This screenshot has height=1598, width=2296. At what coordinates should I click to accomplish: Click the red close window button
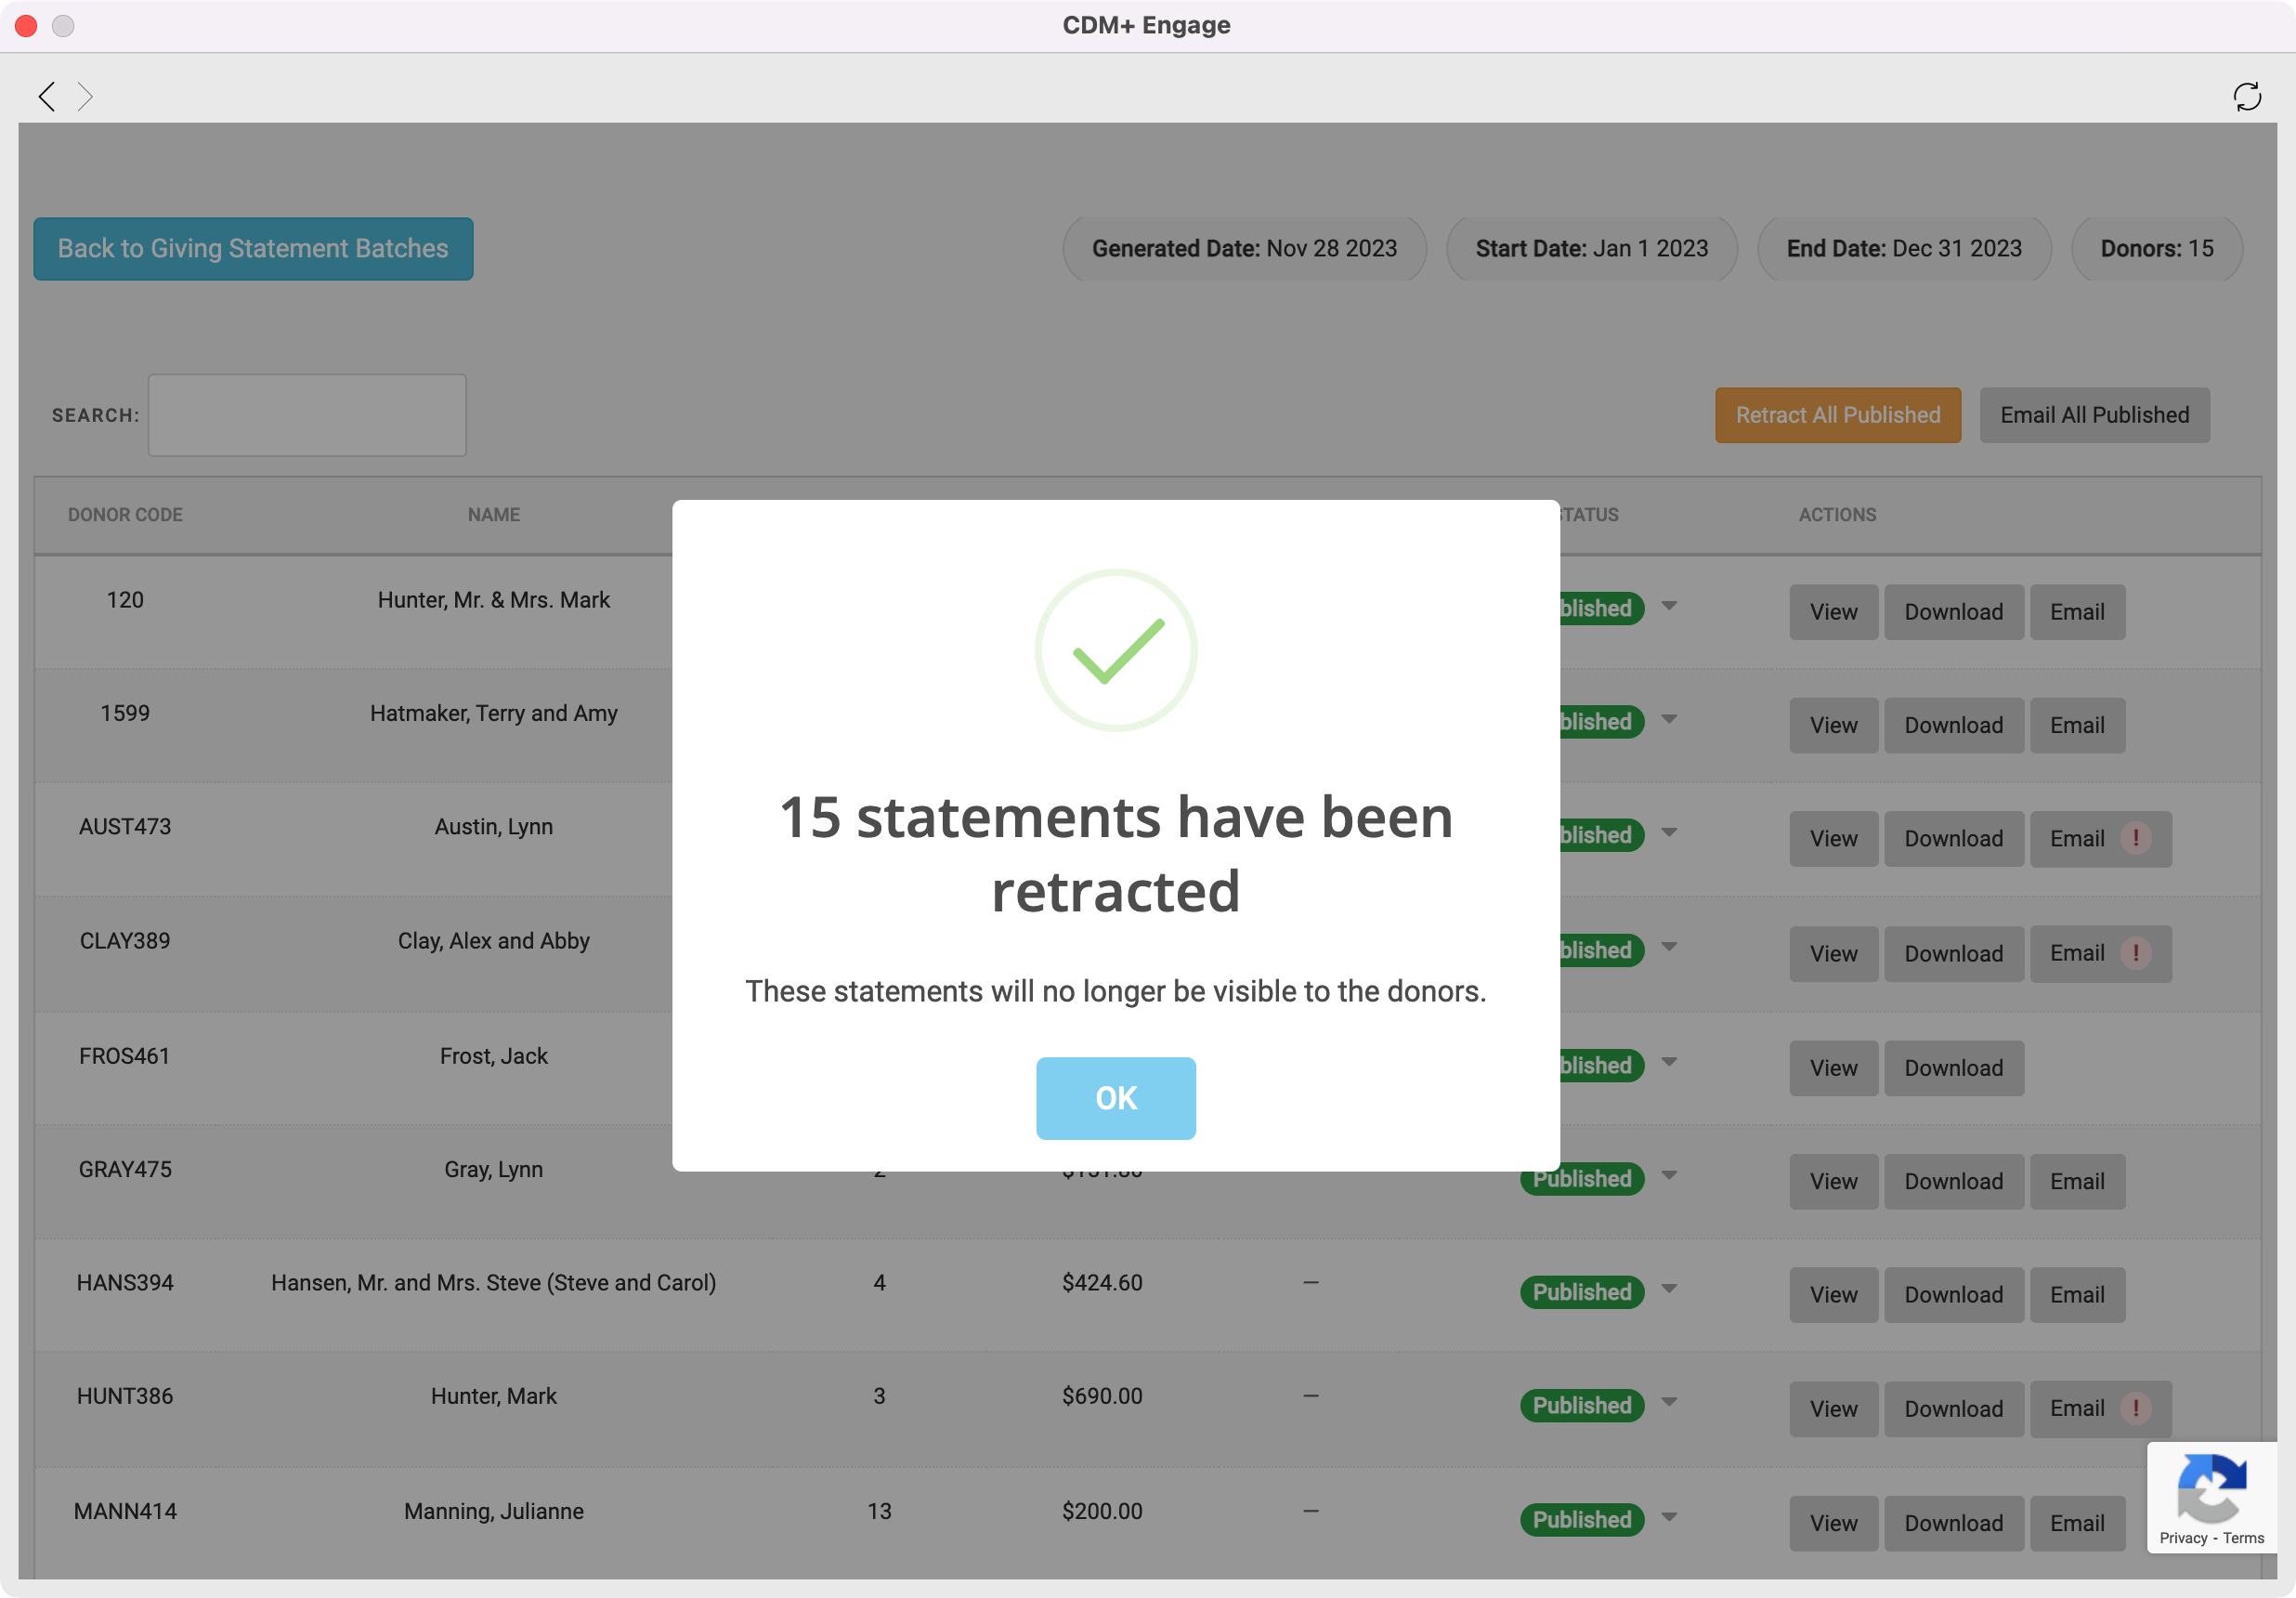click(x=27, y=25)
